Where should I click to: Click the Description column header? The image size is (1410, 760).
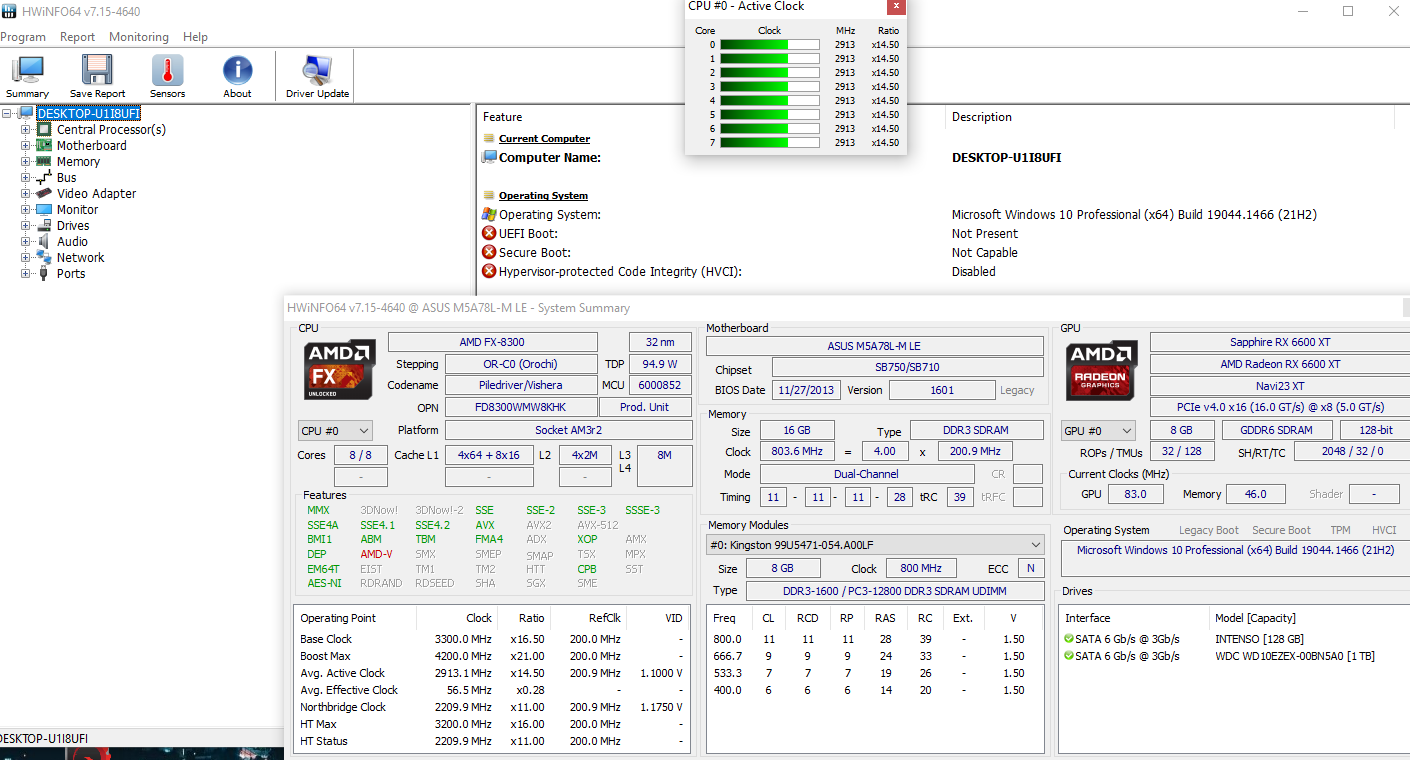point(982,117)
